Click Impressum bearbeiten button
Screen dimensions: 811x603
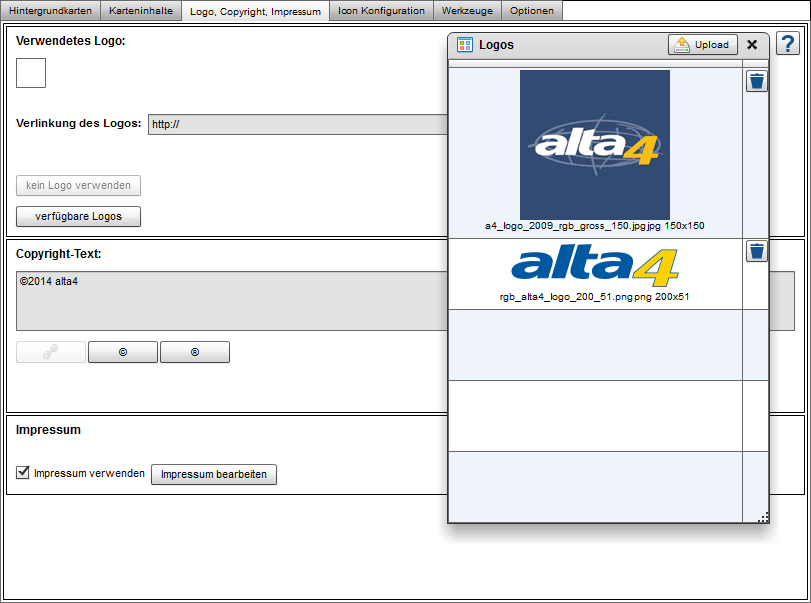coord(214,474)
